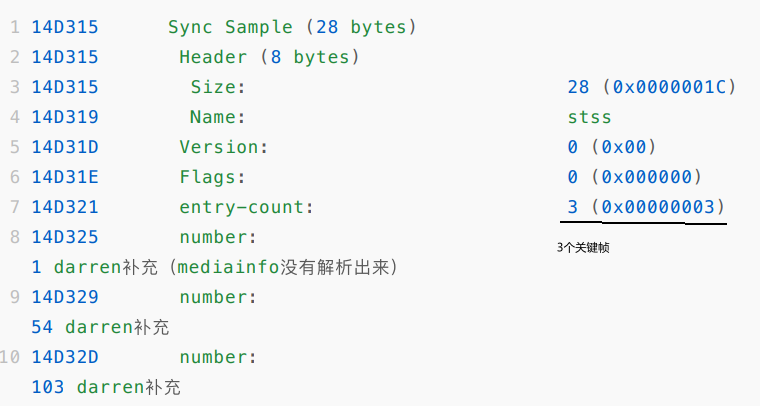Click the '54 darren补充' line
Image resolution: width=760 pixels, height=406 pixels.
tap(101, 327)
